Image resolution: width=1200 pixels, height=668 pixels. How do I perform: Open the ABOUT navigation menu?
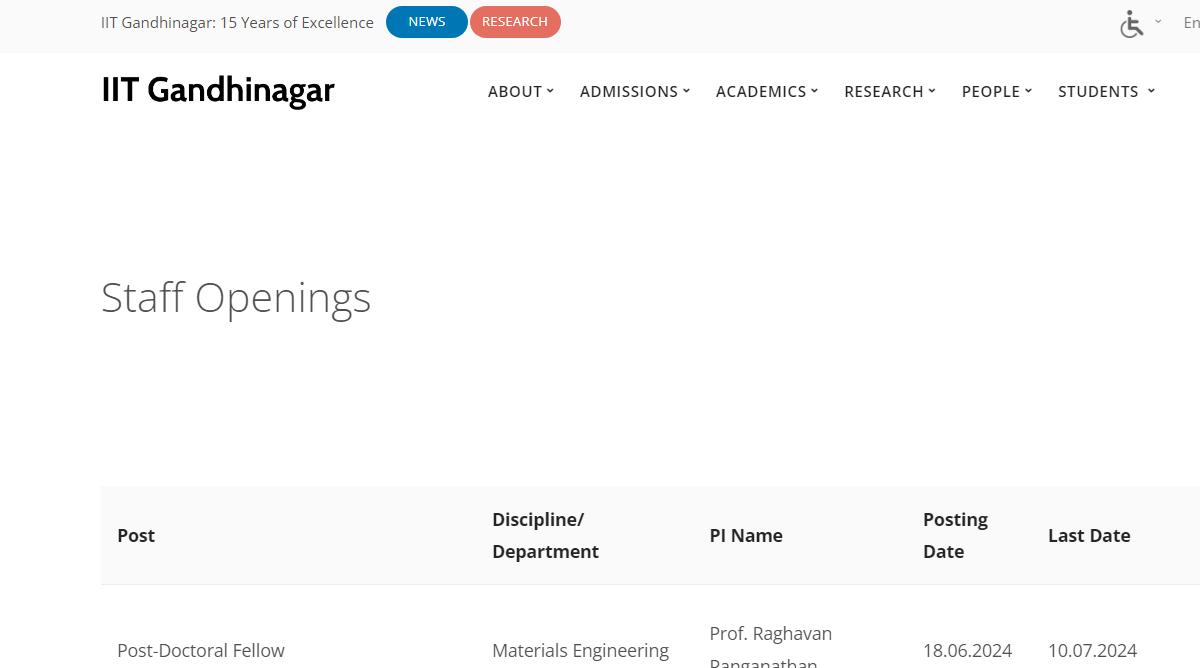(x=520, y=91)
